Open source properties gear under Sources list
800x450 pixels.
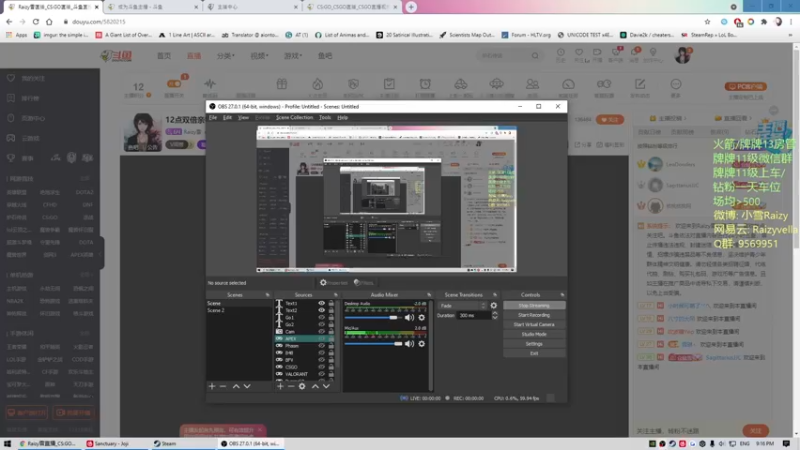(x=302, y=386)
